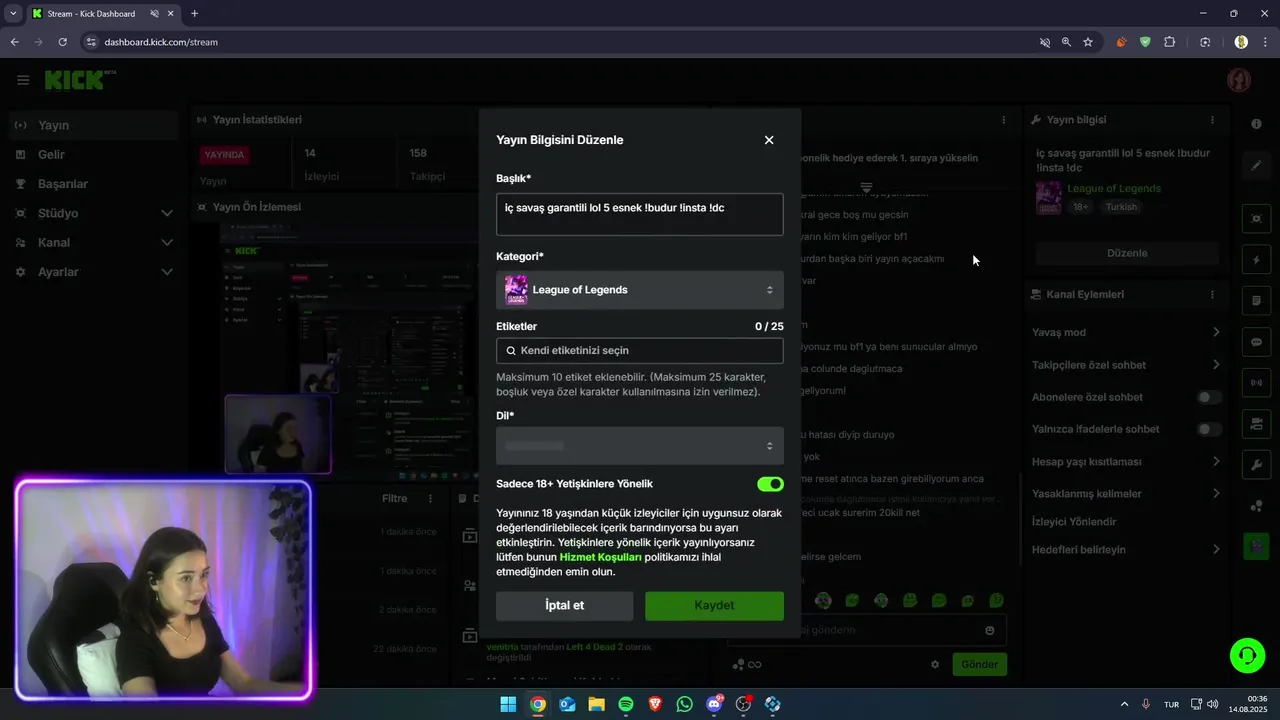Bookmark this page with the star icon
1280x720 pixels.
[x=1088, y=42]
